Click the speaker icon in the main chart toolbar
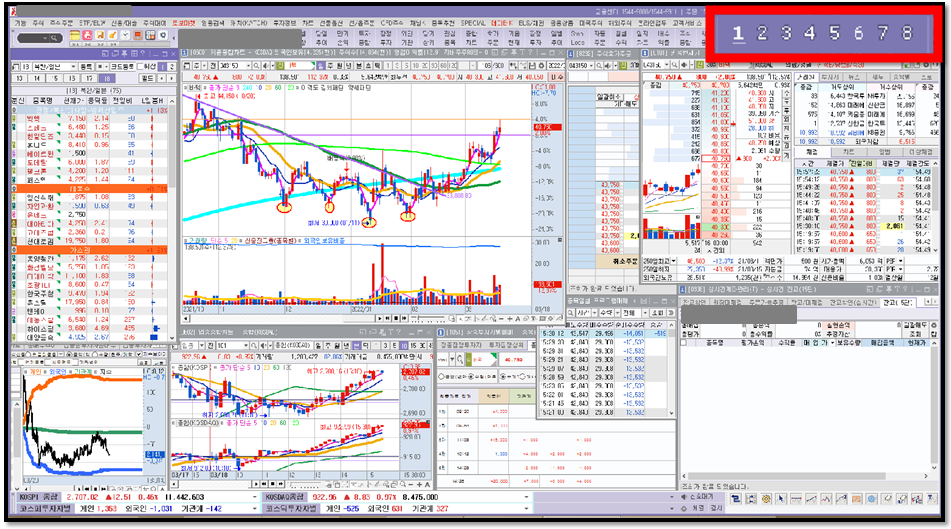The width and height of the screenshot is (951, 529). tap(265, 66)
